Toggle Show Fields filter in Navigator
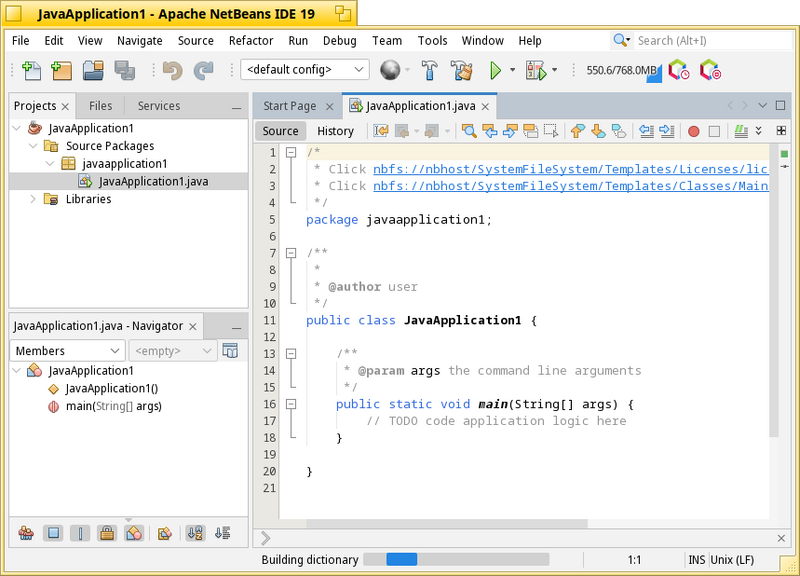Viewport: 800px width, 576px height. (53, 534)
